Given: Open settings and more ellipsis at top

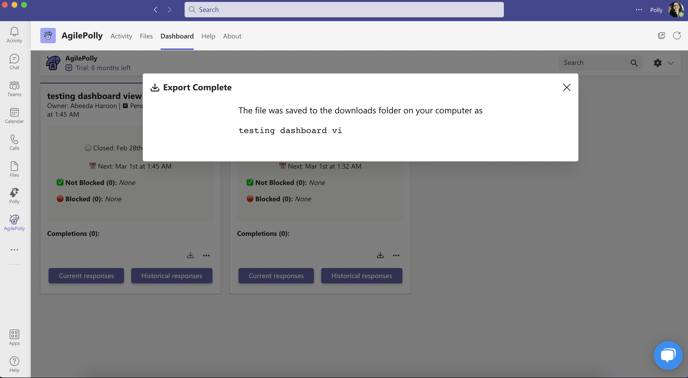Looking at the screenshot, I should pyautogui.click(x=639, y=9).
